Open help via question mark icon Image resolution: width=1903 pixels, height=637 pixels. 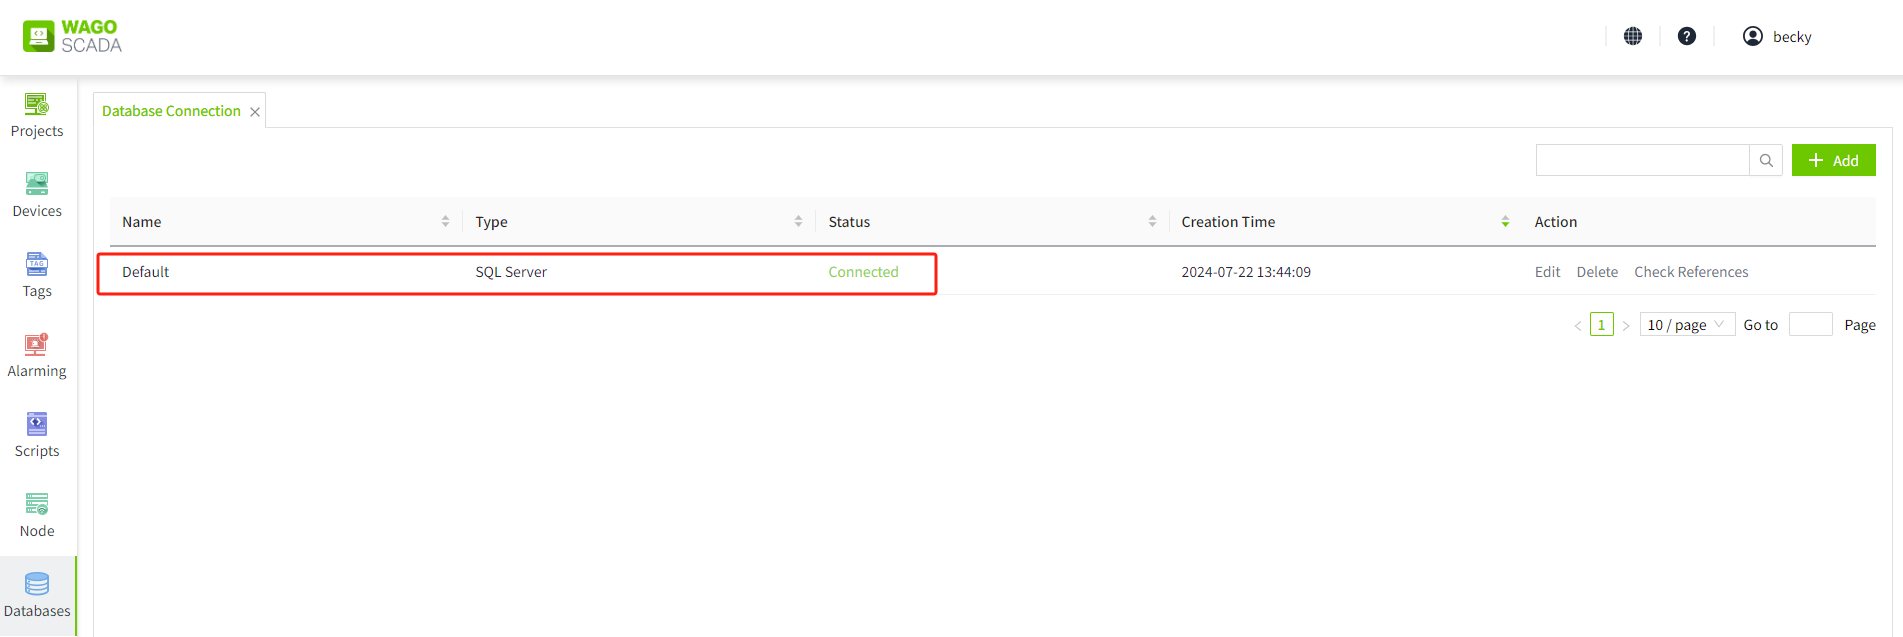click(x=1687, y=36)
